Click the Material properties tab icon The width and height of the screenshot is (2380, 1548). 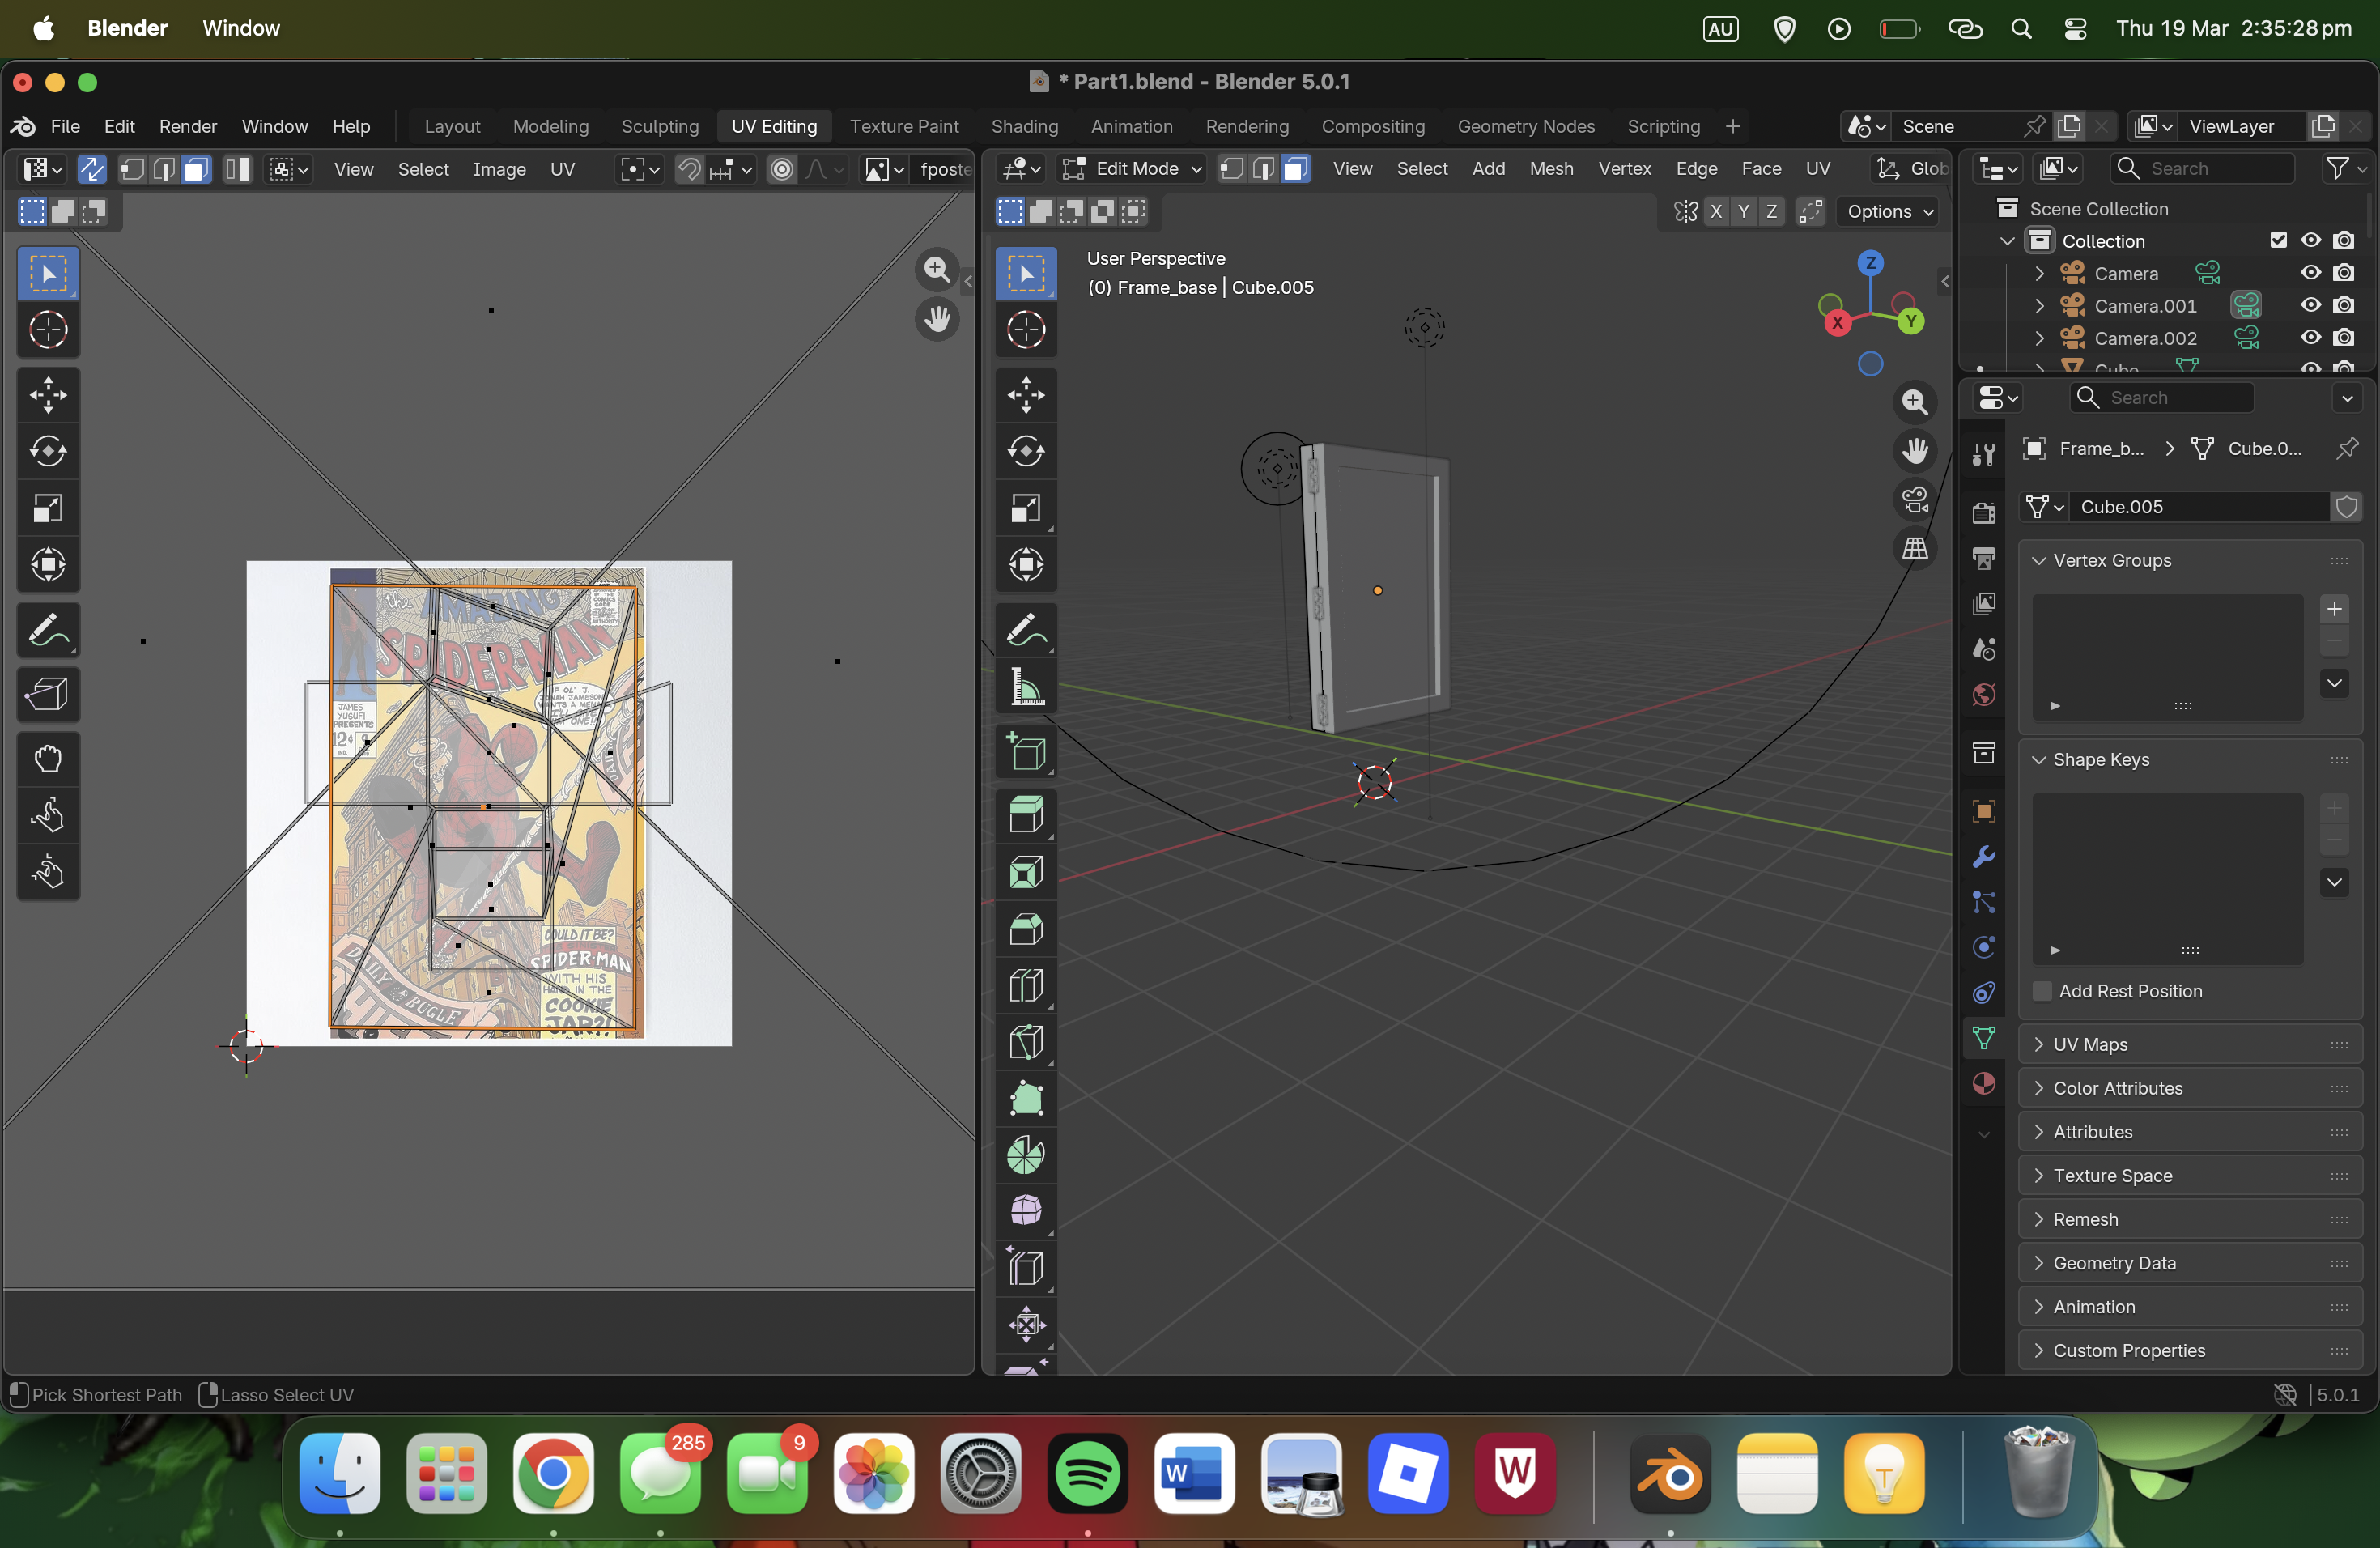pyautogui.click(x=1984, y=1083)
